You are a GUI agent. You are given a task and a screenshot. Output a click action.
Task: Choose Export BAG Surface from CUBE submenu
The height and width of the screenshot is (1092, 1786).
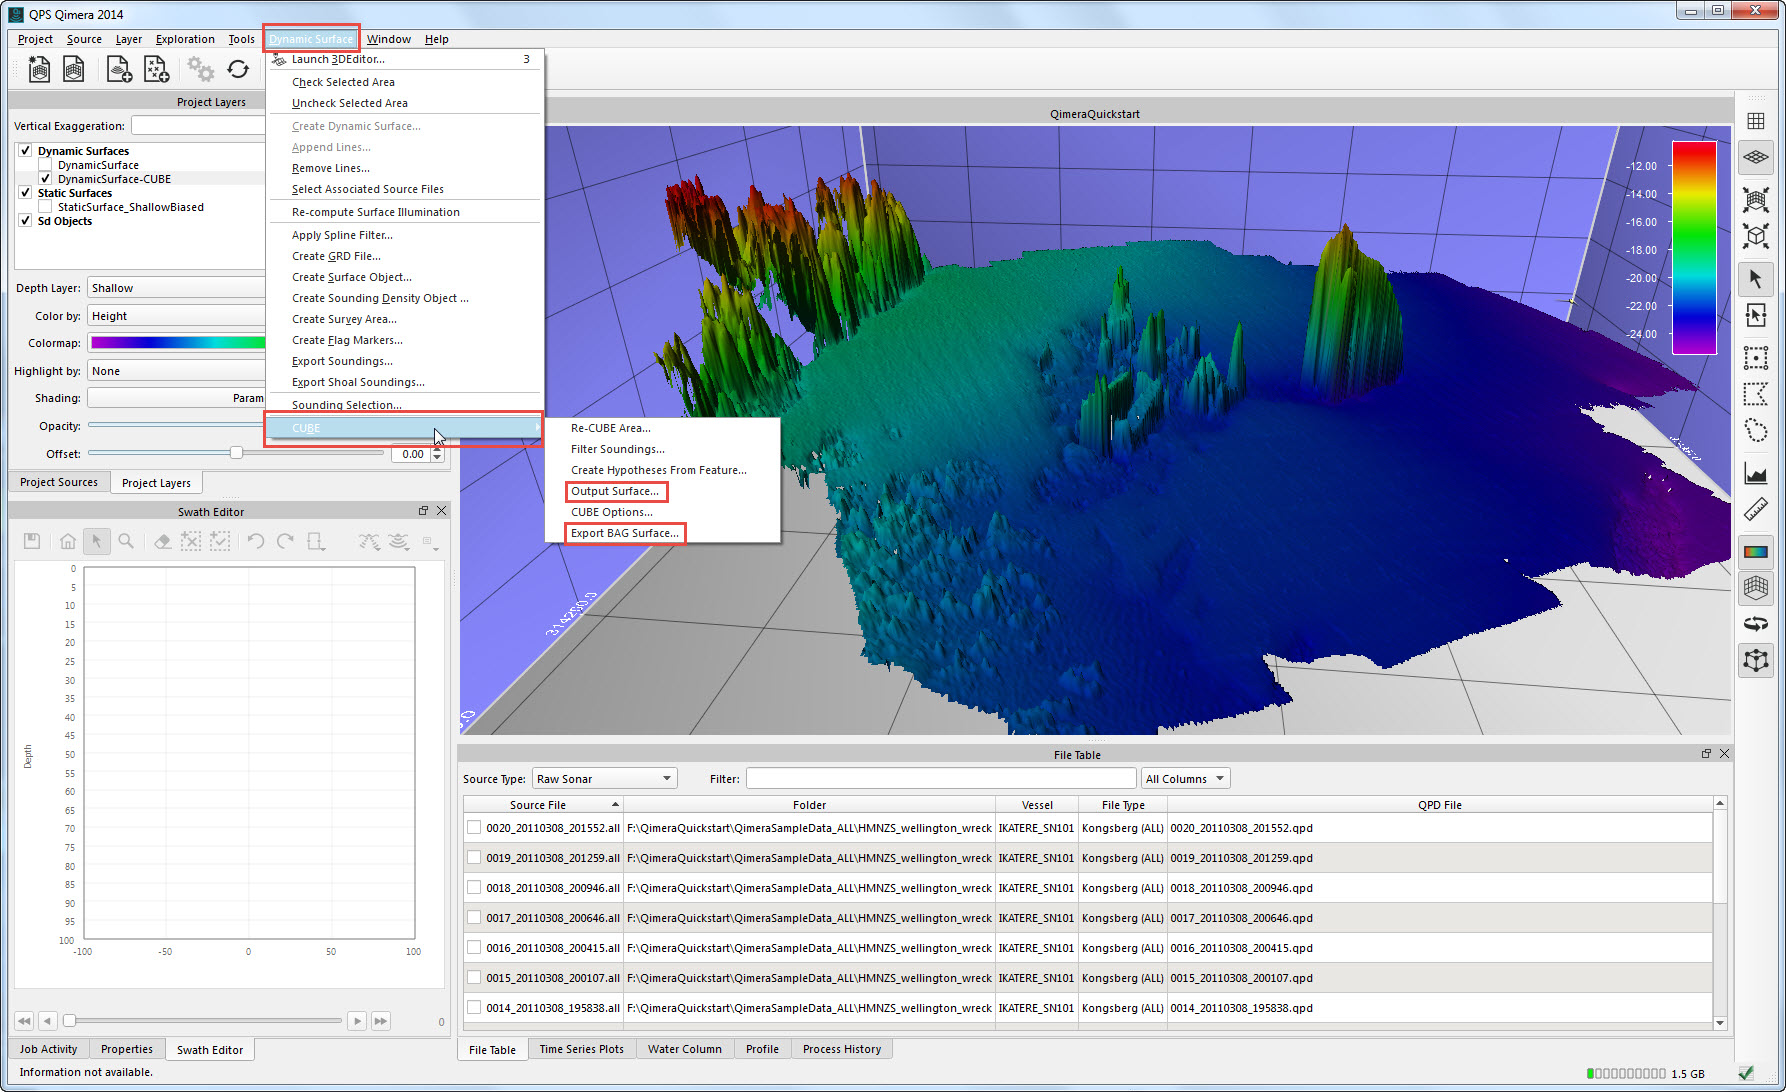624,533
